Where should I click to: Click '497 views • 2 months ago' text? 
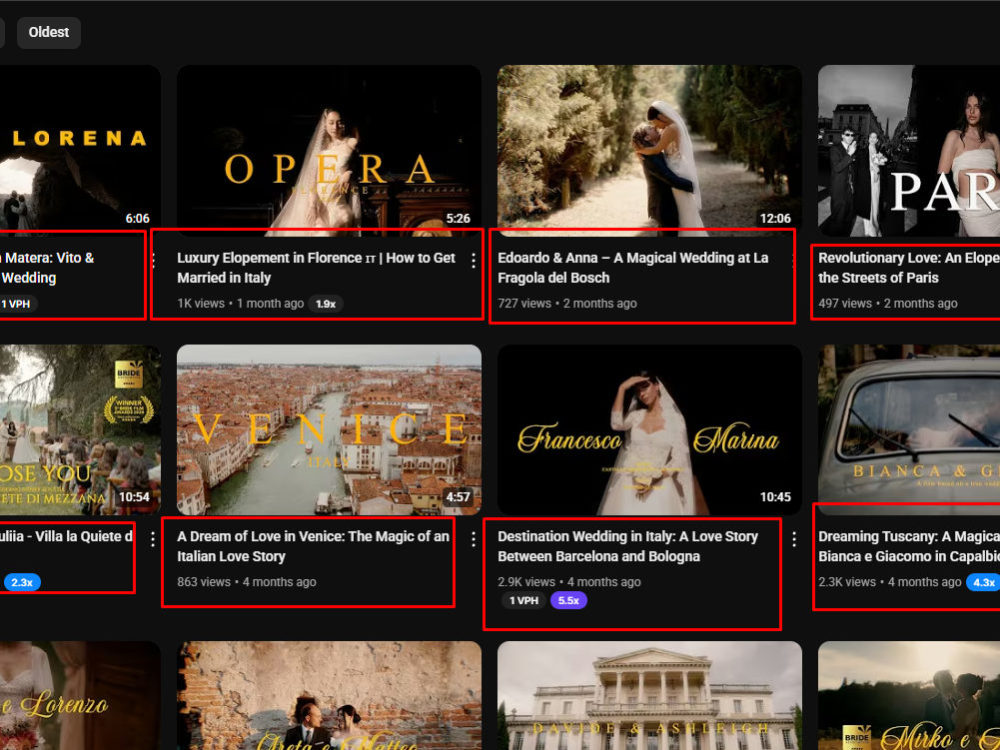(888, 304)
